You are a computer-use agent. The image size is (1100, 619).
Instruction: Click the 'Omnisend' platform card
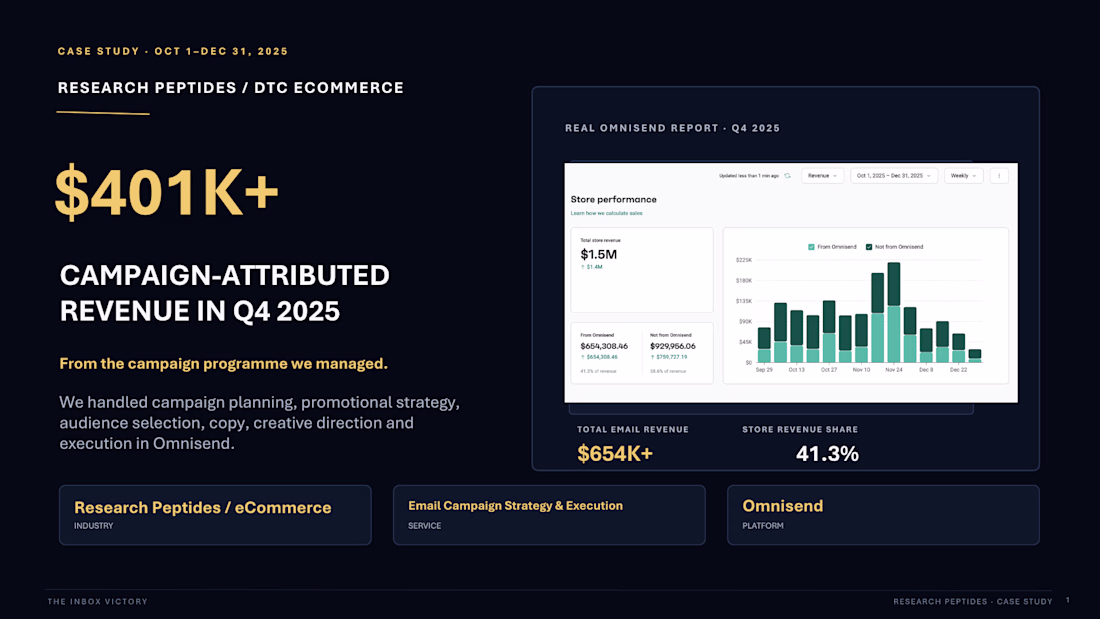click(883, 515)
